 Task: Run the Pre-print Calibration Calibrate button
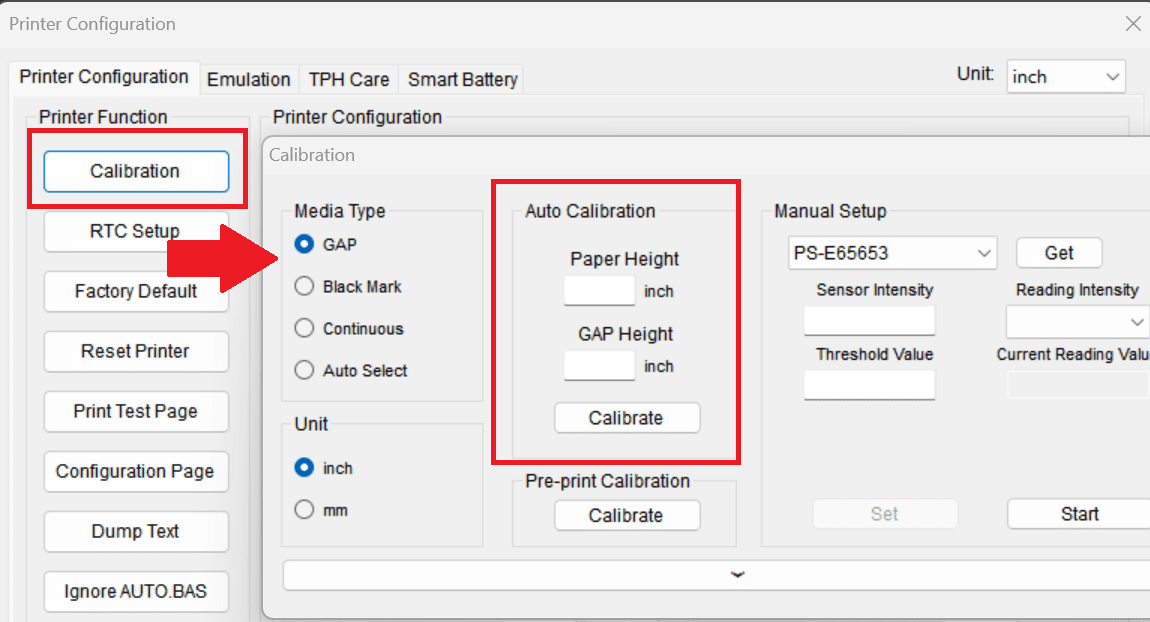[627, 515]
